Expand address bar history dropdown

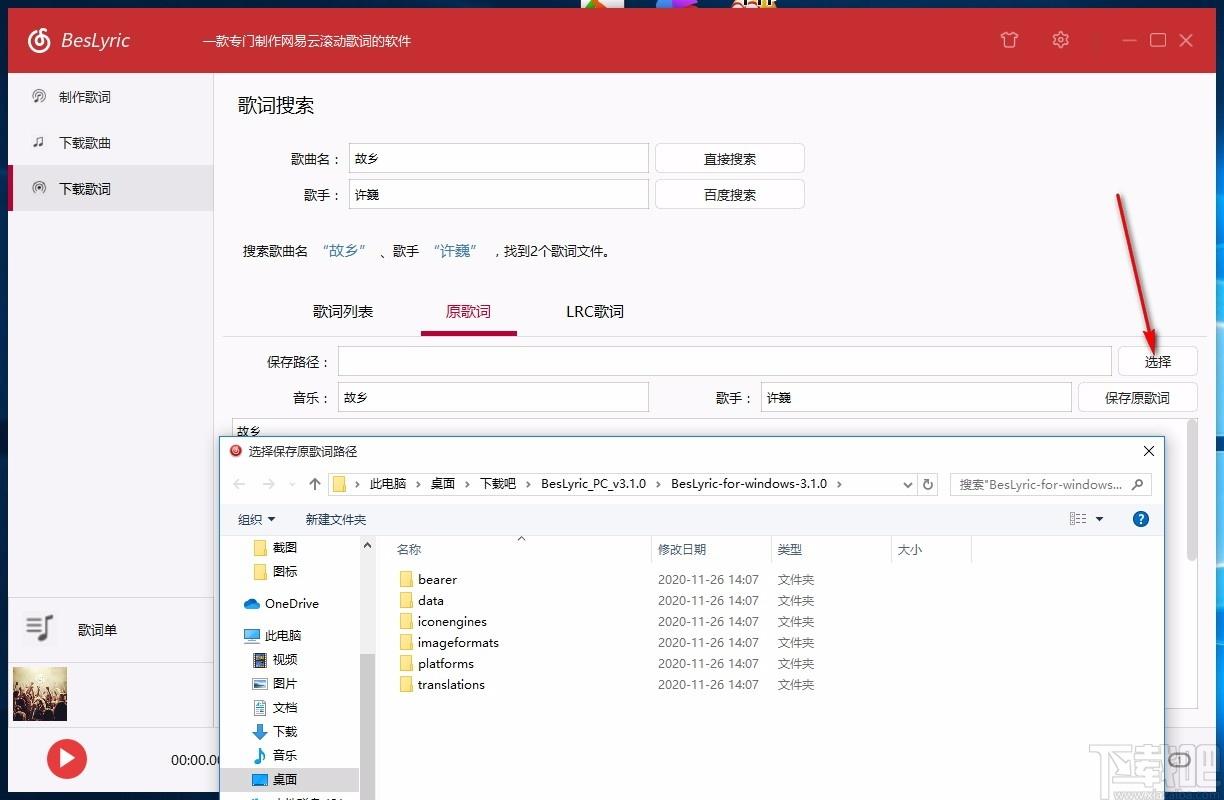pos(908,484)
